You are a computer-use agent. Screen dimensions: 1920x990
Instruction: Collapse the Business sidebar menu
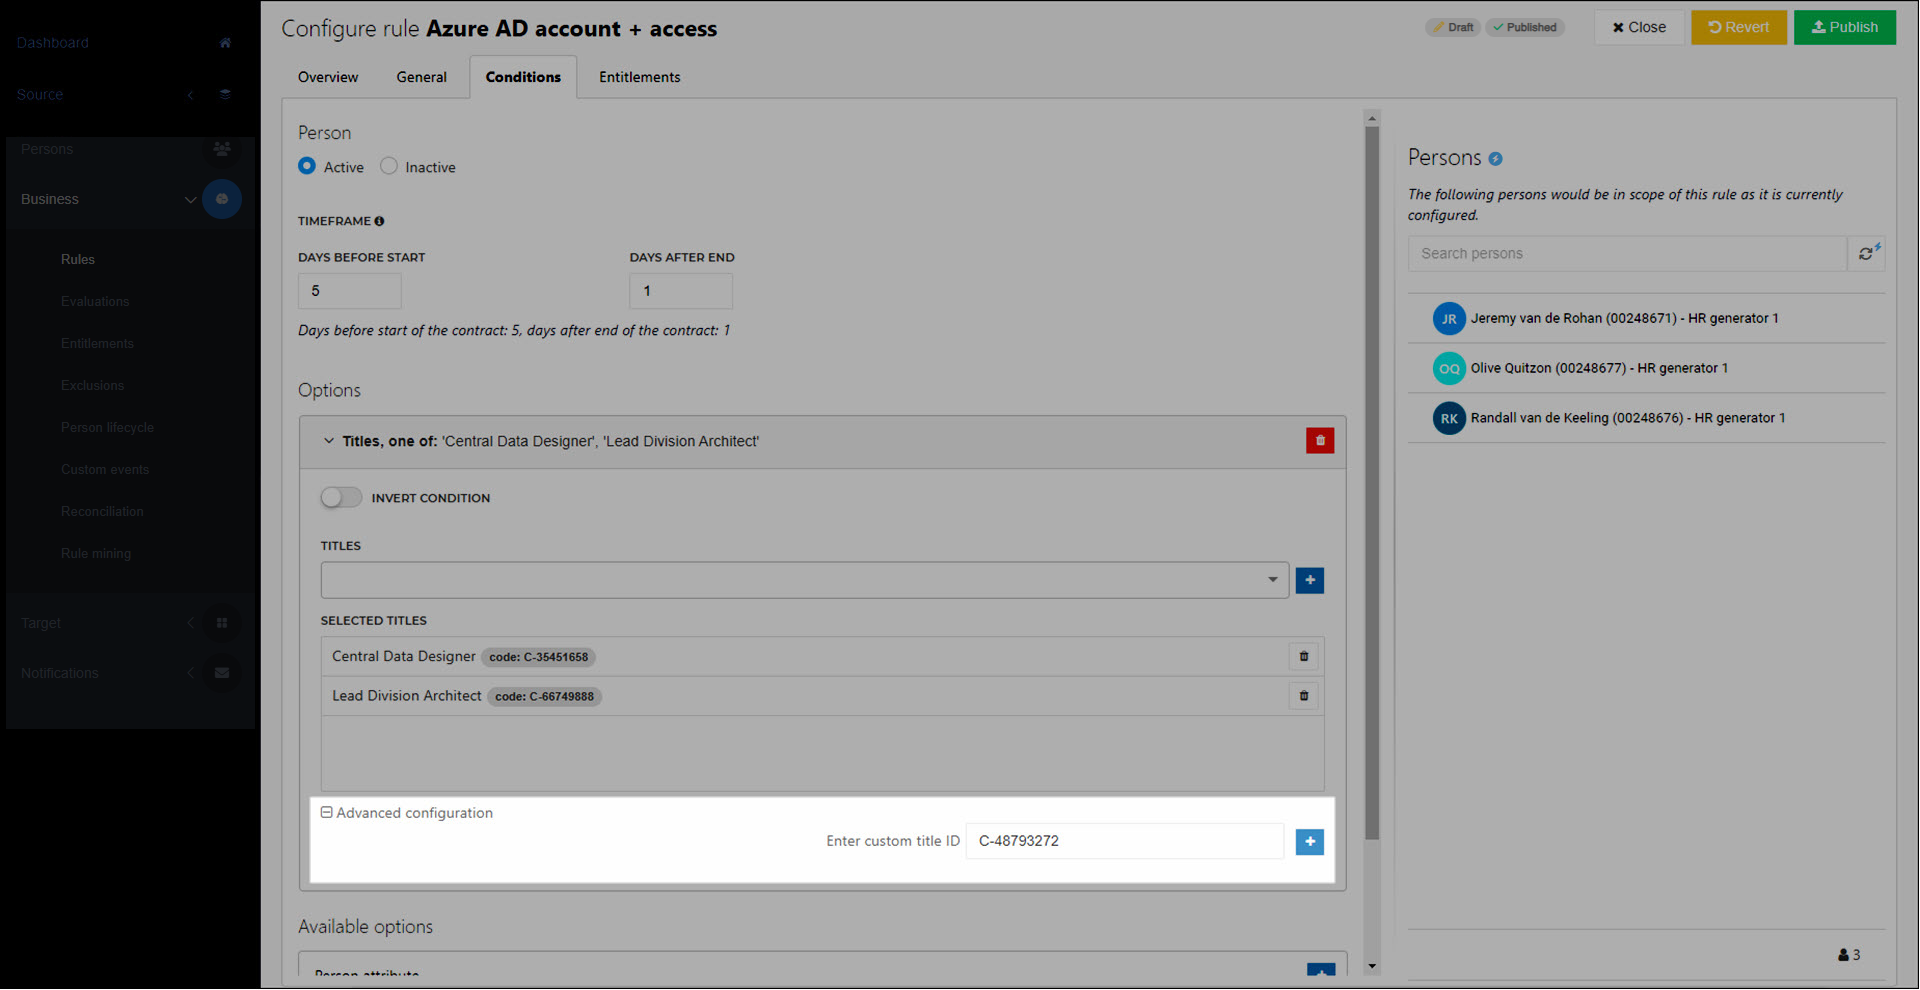190,199
